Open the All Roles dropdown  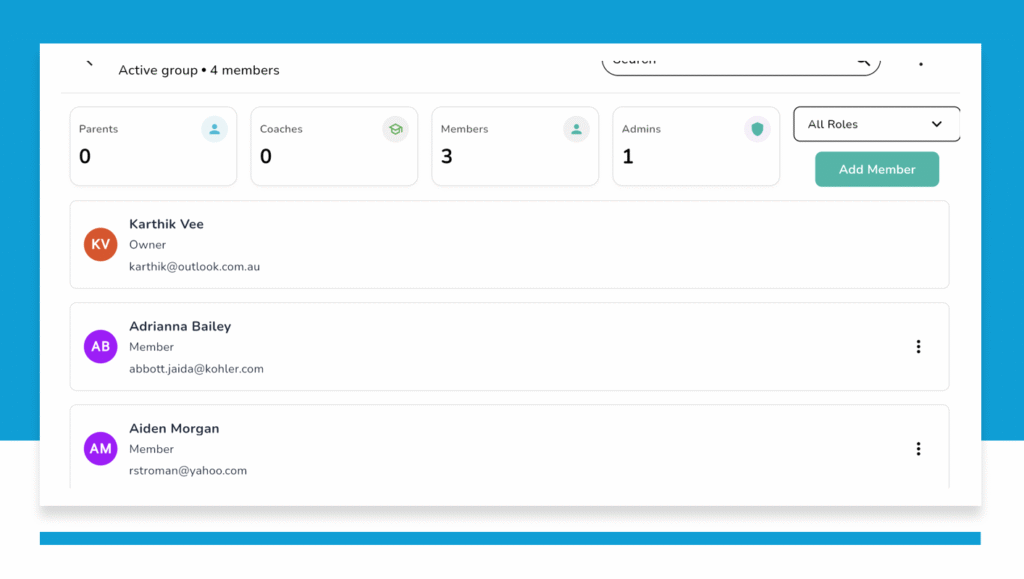(x=875, y=124)
